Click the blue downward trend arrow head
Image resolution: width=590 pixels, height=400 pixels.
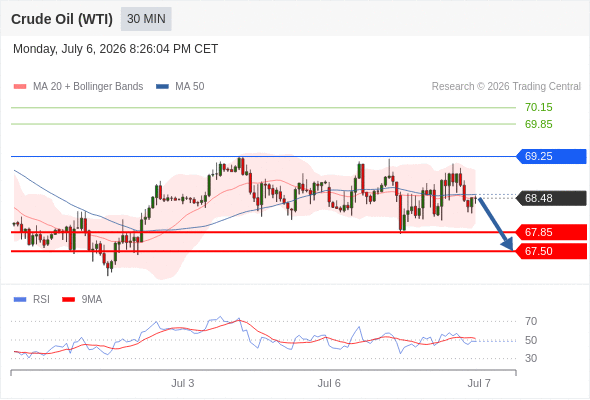[x=508, y=245]
